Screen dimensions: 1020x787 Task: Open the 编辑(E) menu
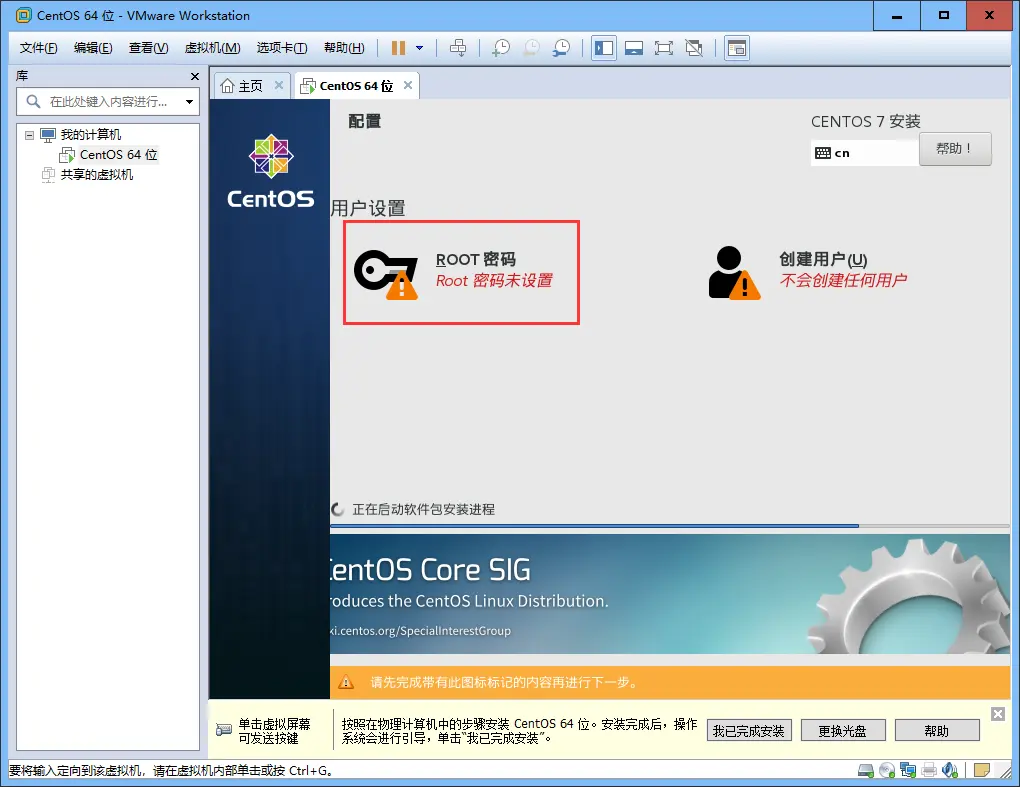point(93,48)
